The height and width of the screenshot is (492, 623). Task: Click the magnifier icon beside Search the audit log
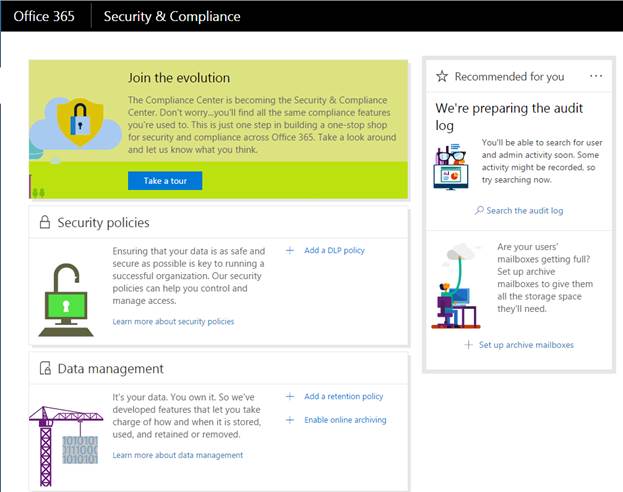point(479,211)
